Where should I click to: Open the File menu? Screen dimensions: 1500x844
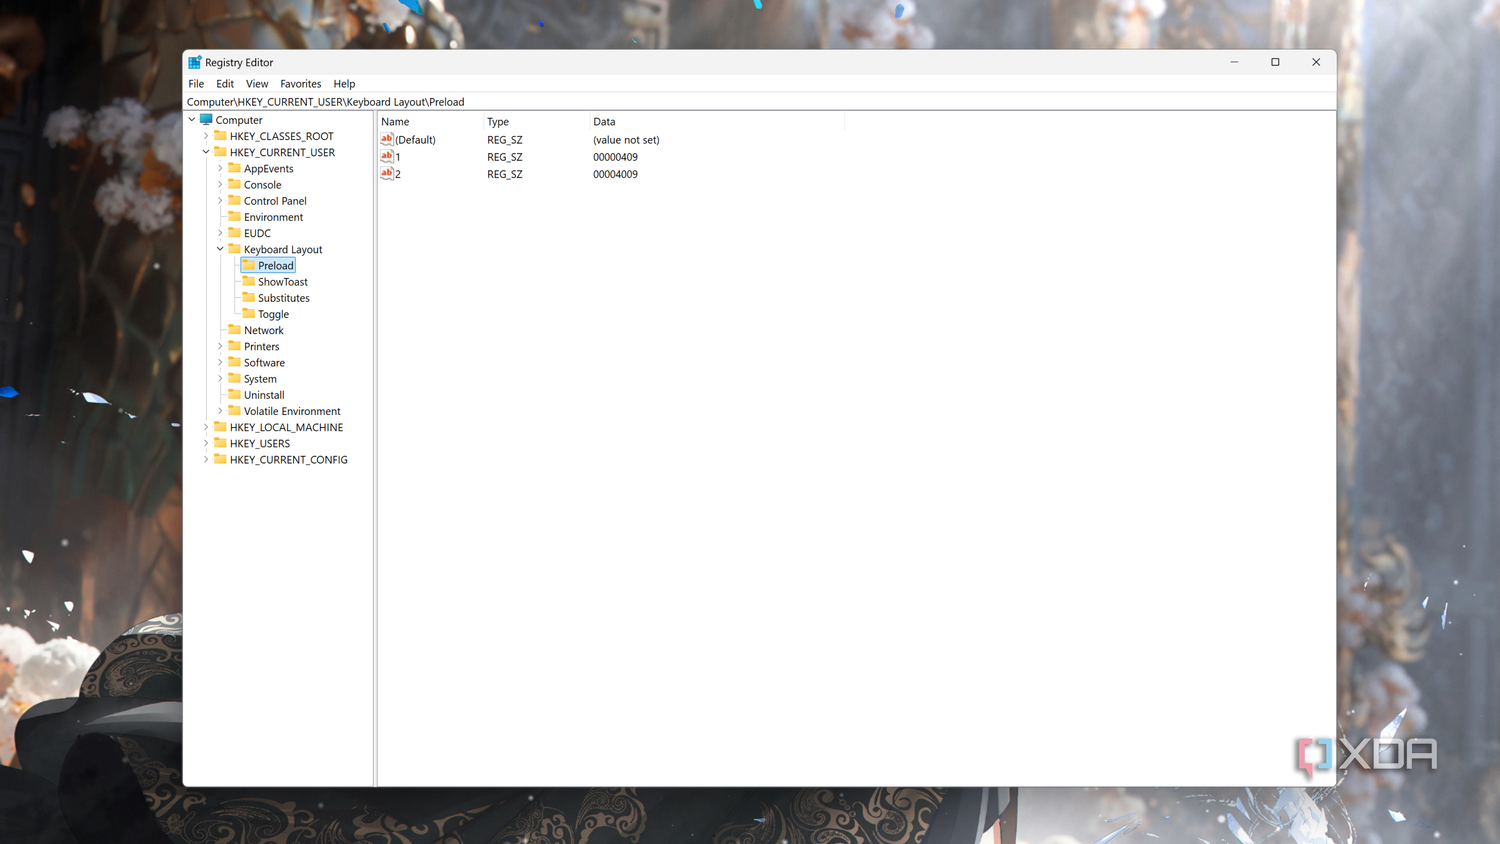click(196, 84)
